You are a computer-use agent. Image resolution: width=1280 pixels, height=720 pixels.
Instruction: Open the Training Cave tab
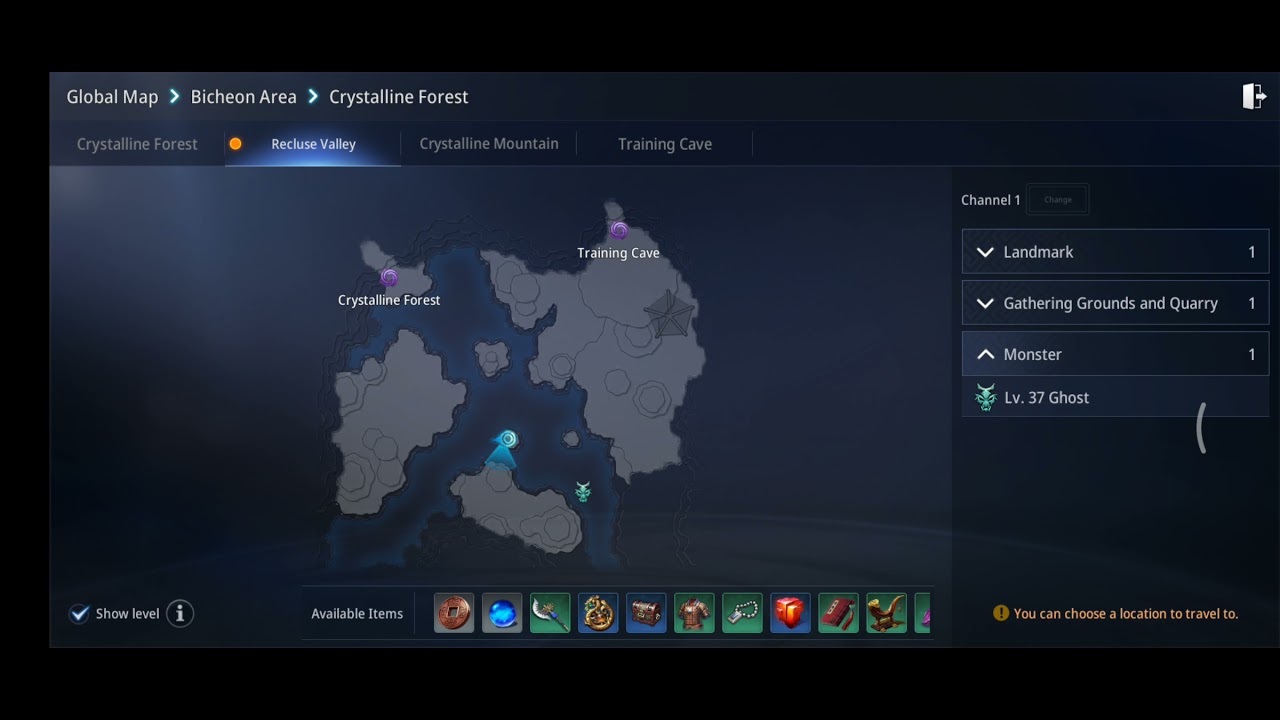(665, 144)
